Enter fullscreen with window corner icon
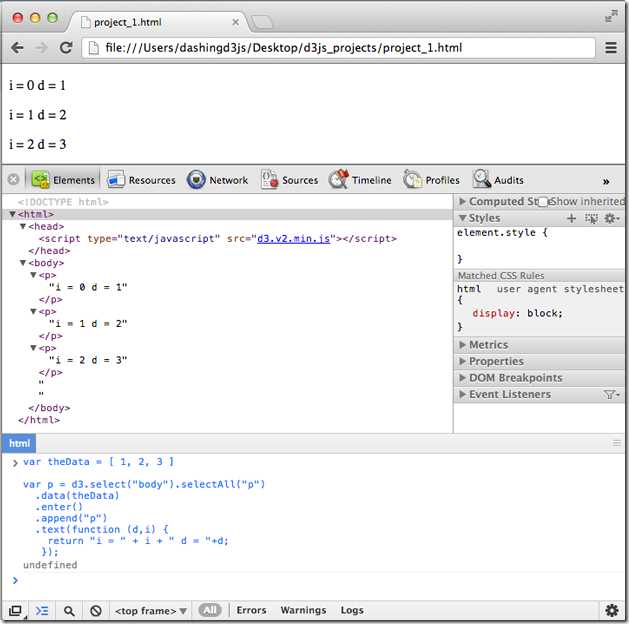Image resolution: width=629 pixels, height=624 pixels. (611, 16)
